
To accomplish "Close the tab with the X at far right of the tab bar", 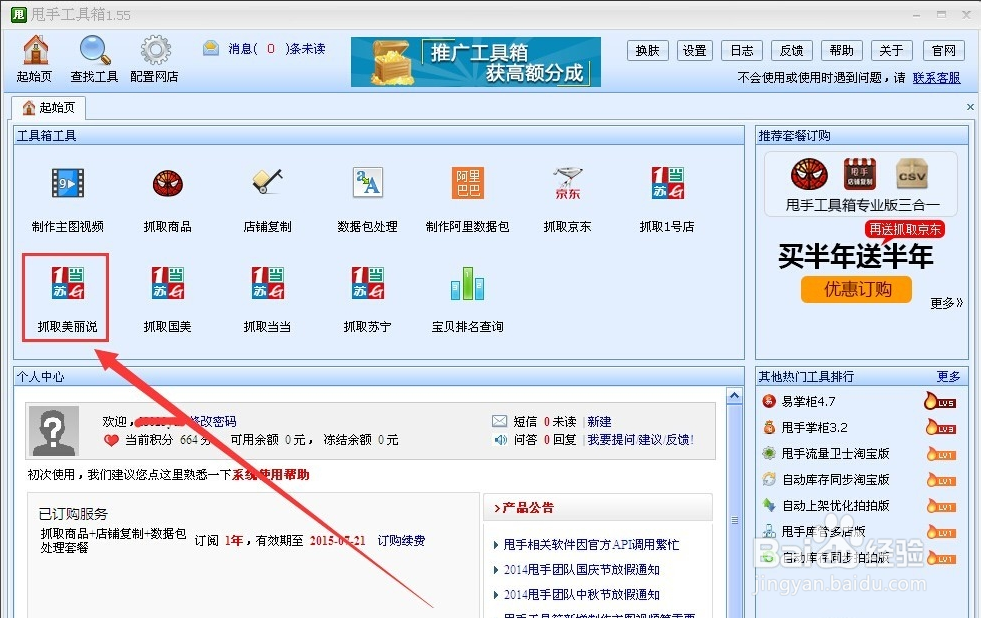I will (970, 107).
